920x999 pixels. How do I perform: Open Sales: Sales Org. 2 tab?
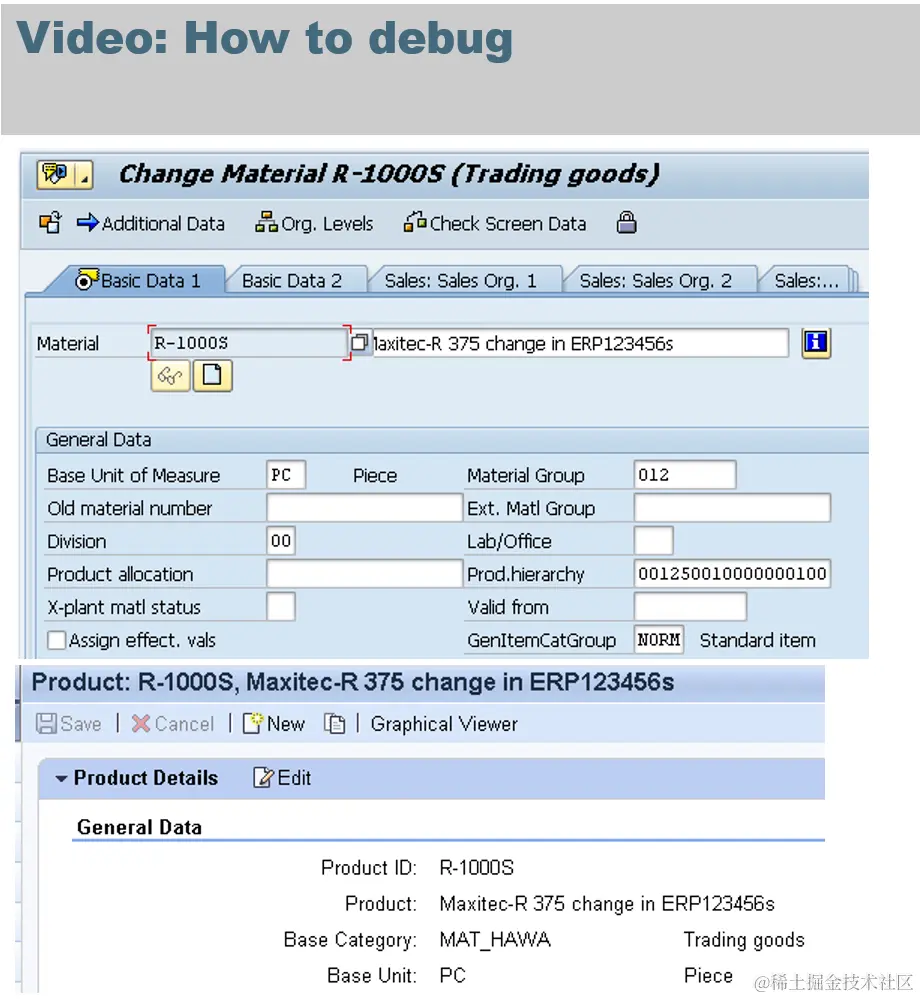pyautogui.click(x=656, y=280)
